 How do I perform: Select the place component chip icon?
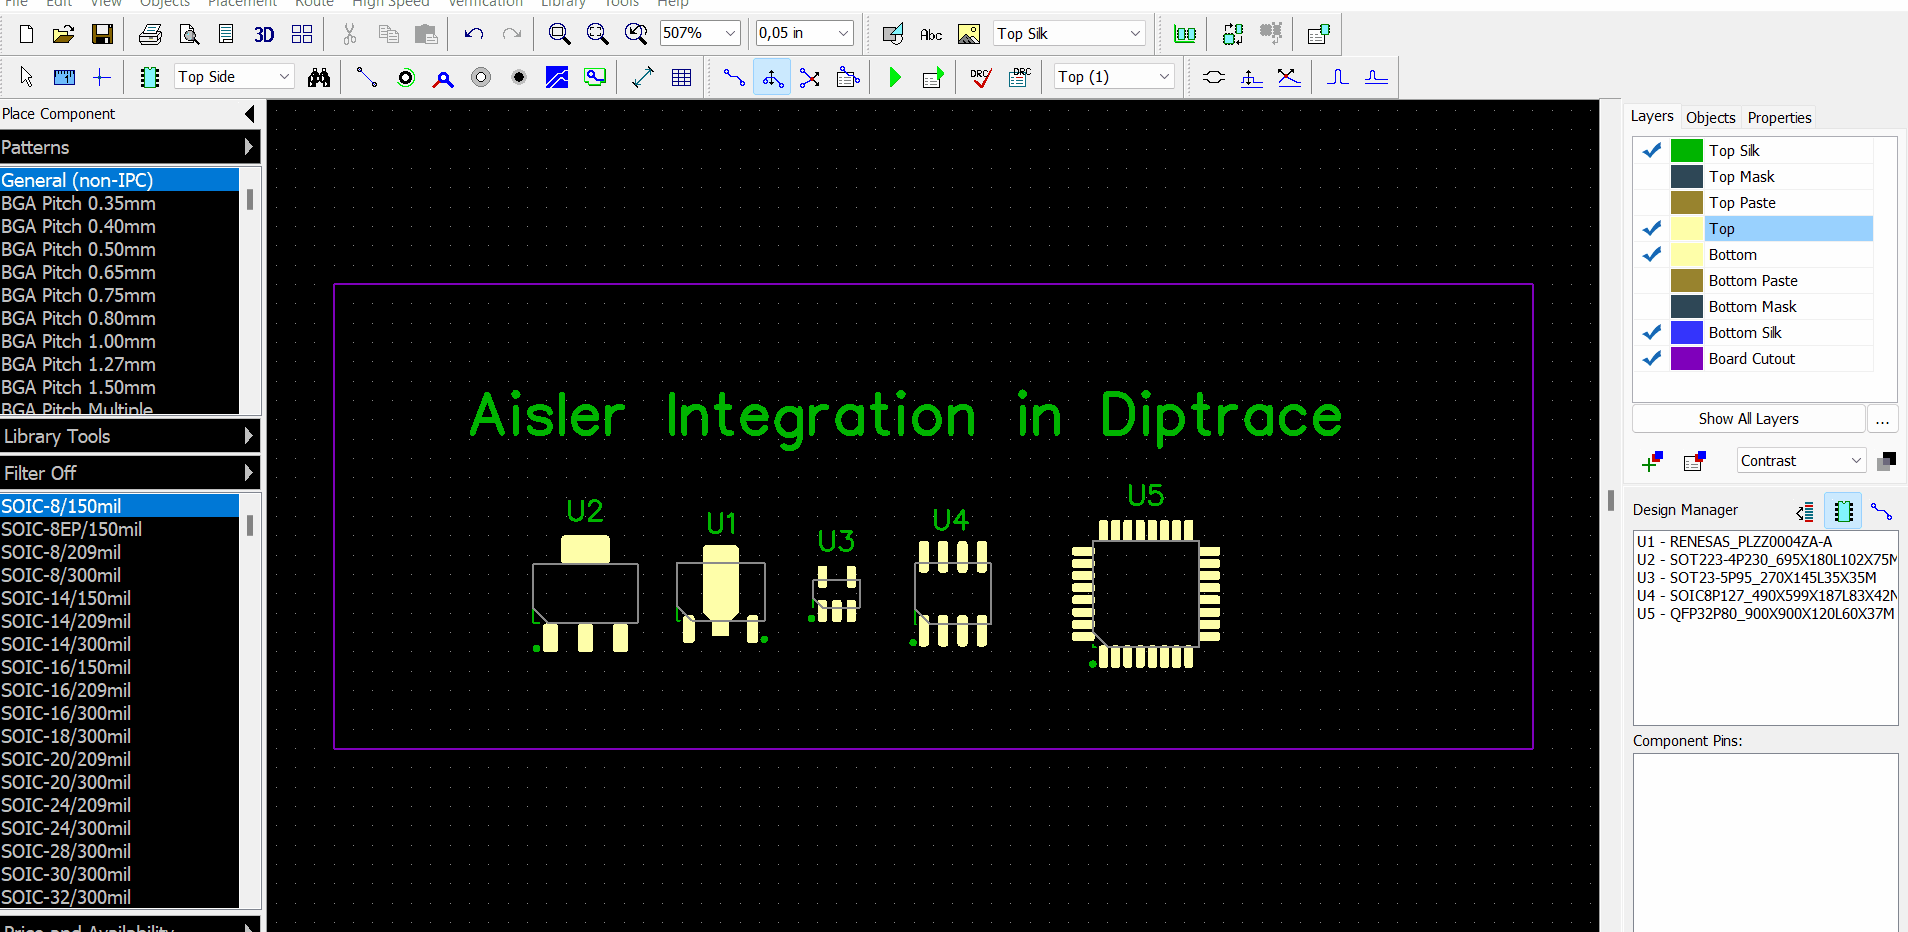pos(150,77)
